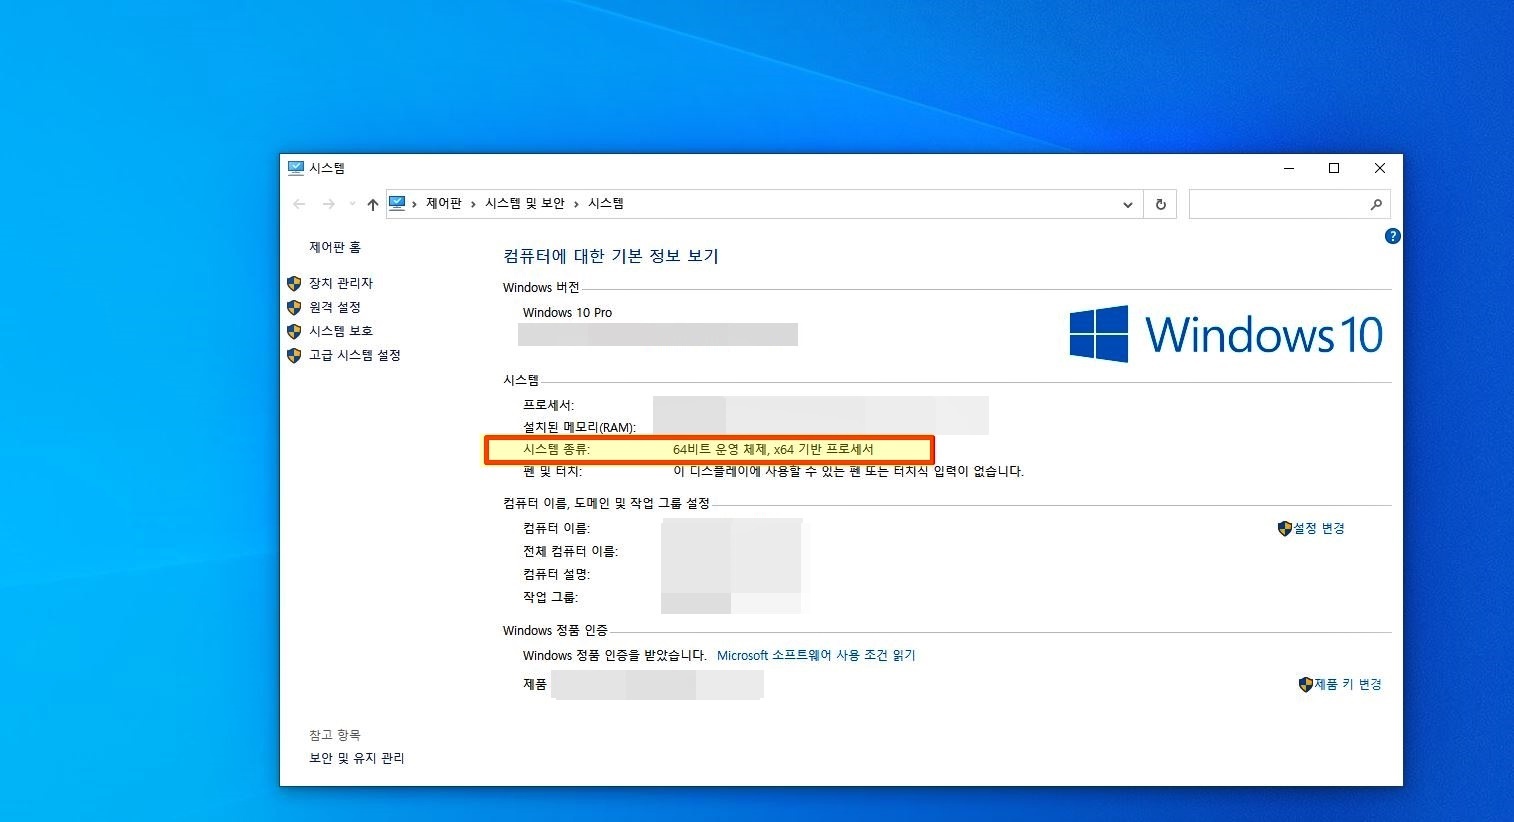Open Microsoft 소프트웨어 사용 조건 읽기 link
The image size is (1514, 822).
pos(816,655)
